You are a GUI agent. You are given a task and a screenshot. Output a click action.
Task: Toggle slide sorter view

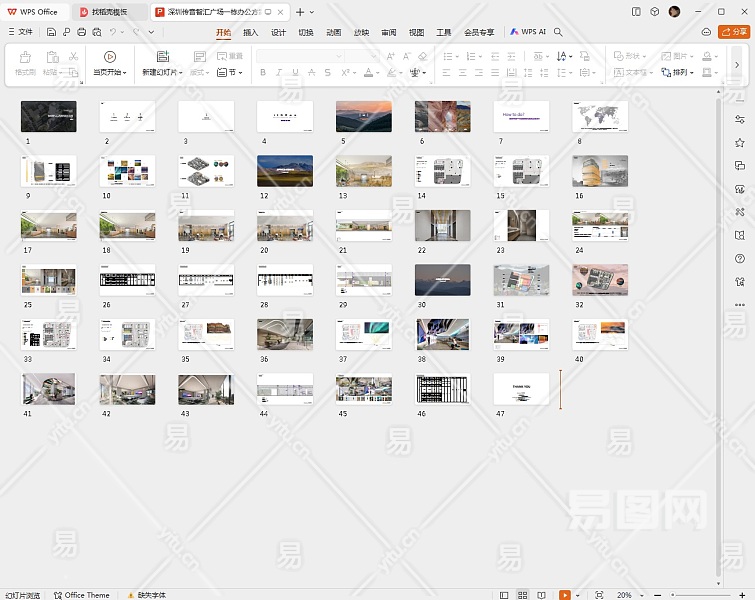pos(523,595)
